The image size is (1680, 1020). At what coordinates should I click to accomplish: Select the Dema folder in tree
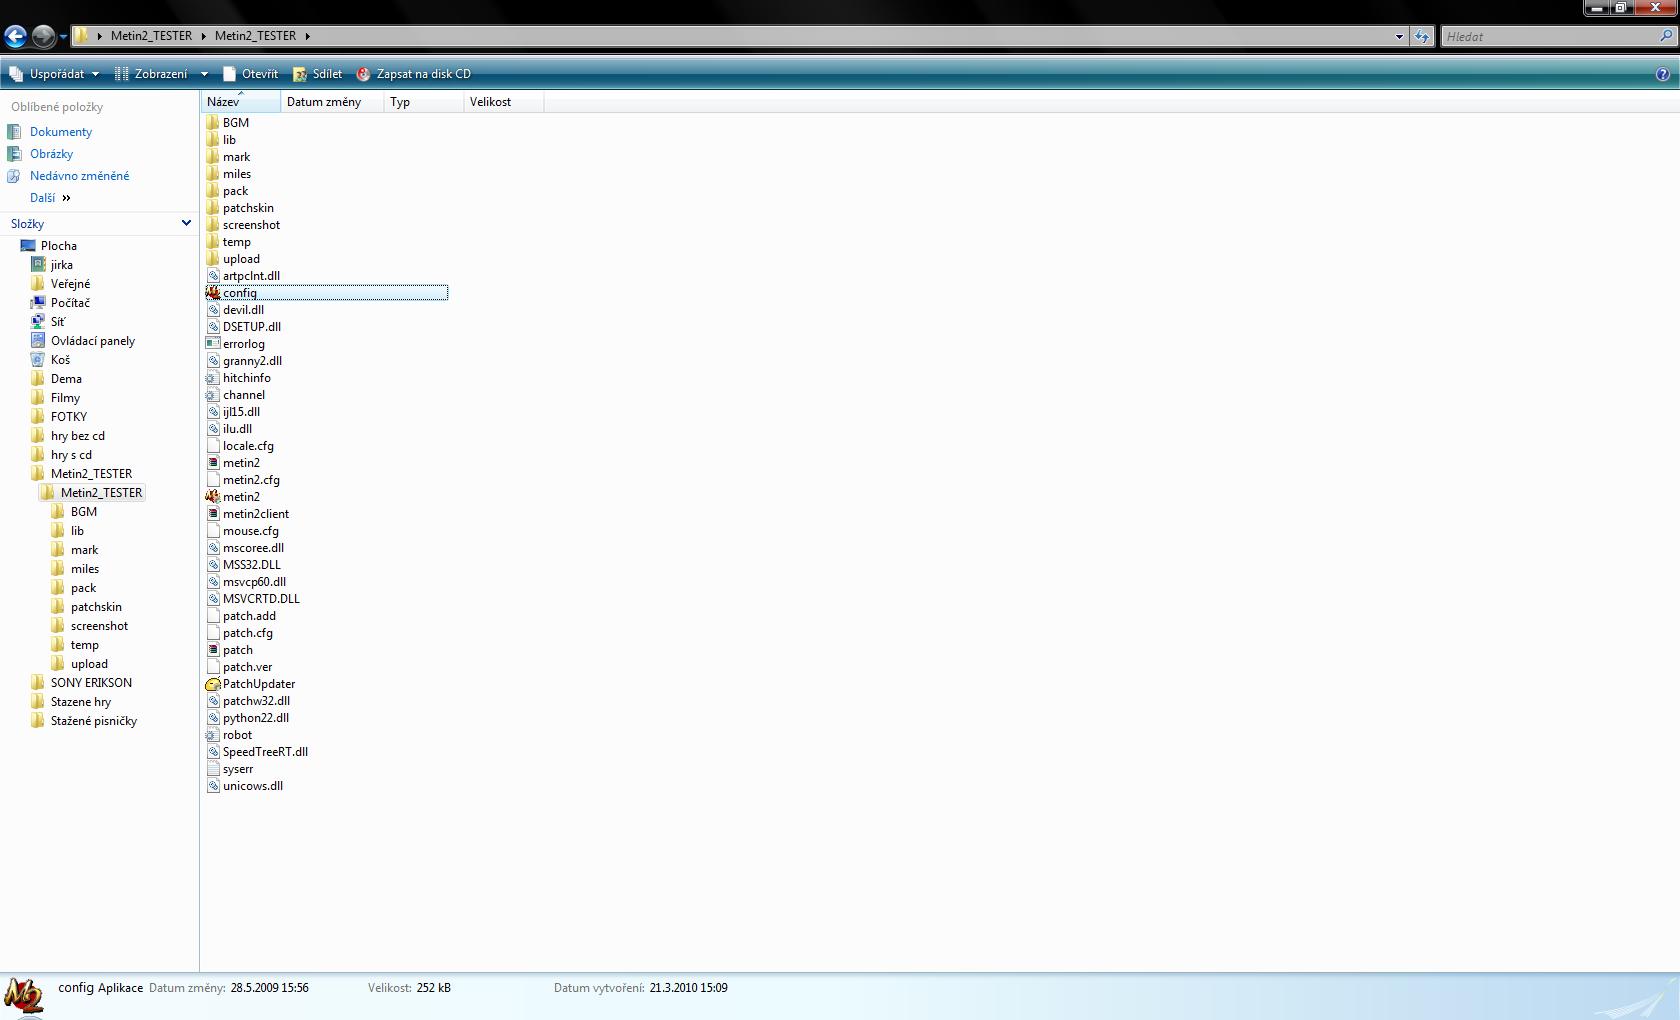(67, 379)
